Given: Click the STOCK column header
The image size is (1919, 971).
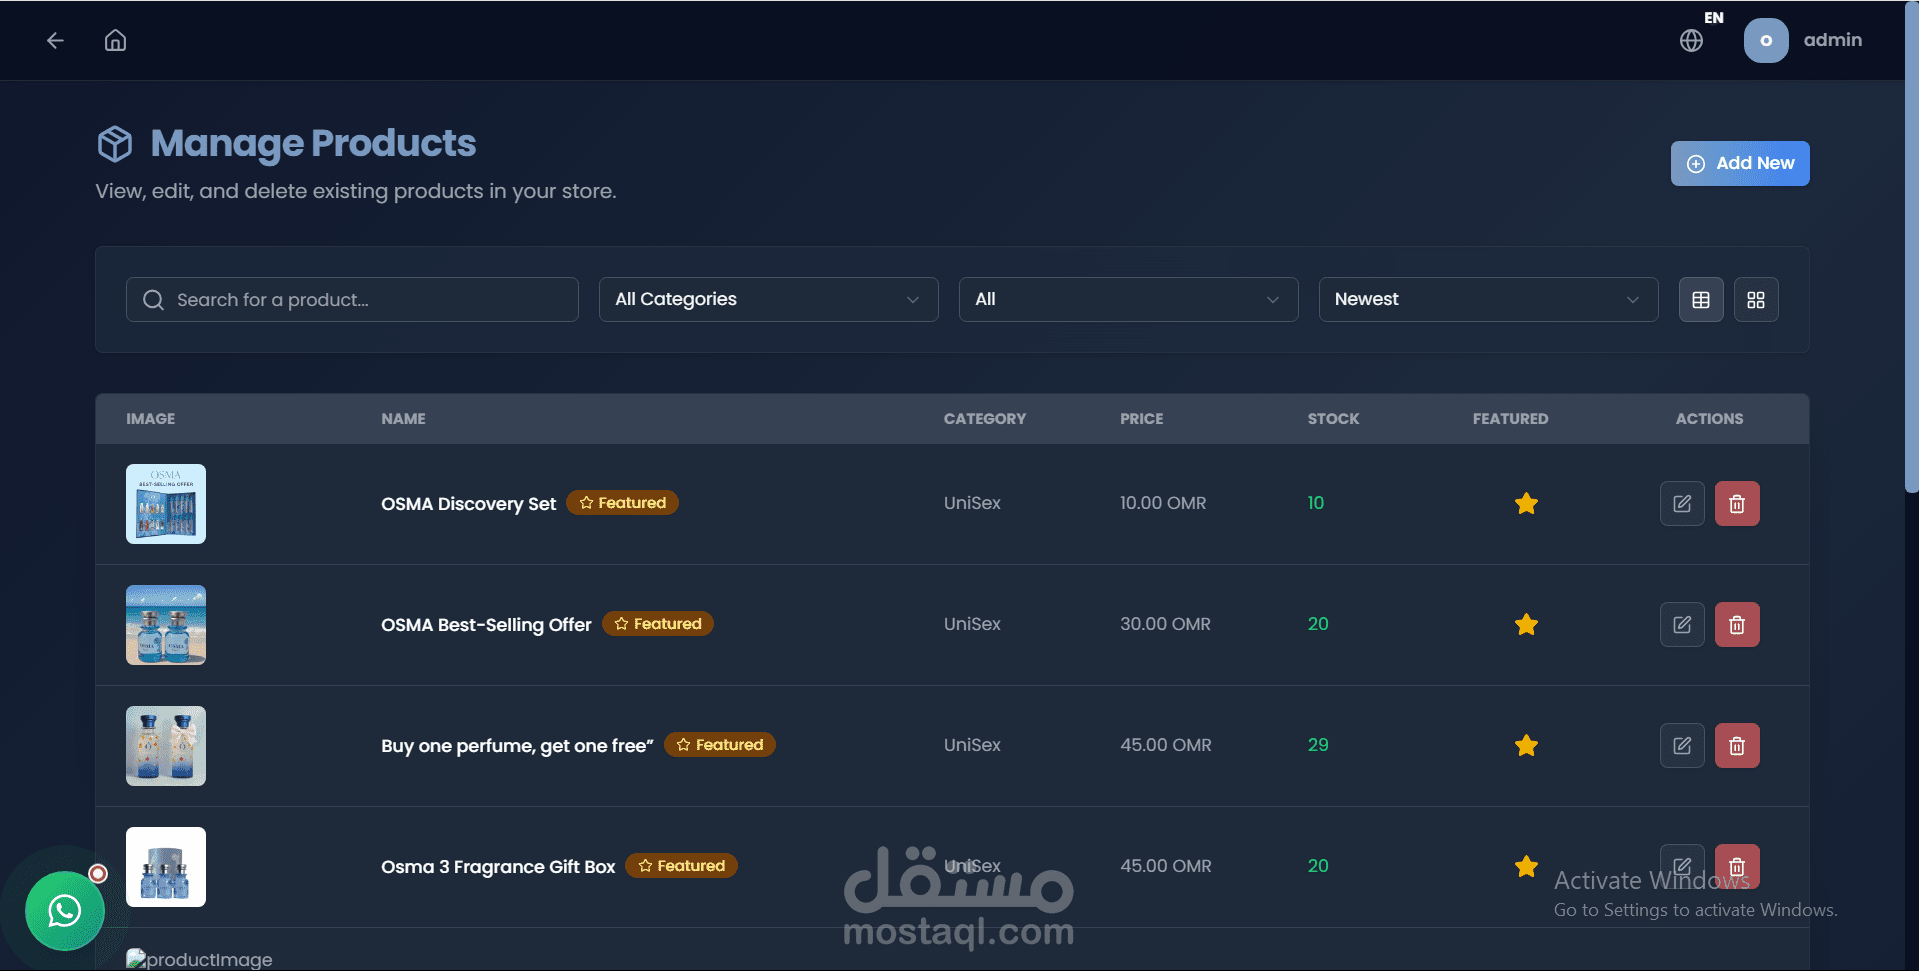Looking at the screenshot, I should tap(1333, 419).
